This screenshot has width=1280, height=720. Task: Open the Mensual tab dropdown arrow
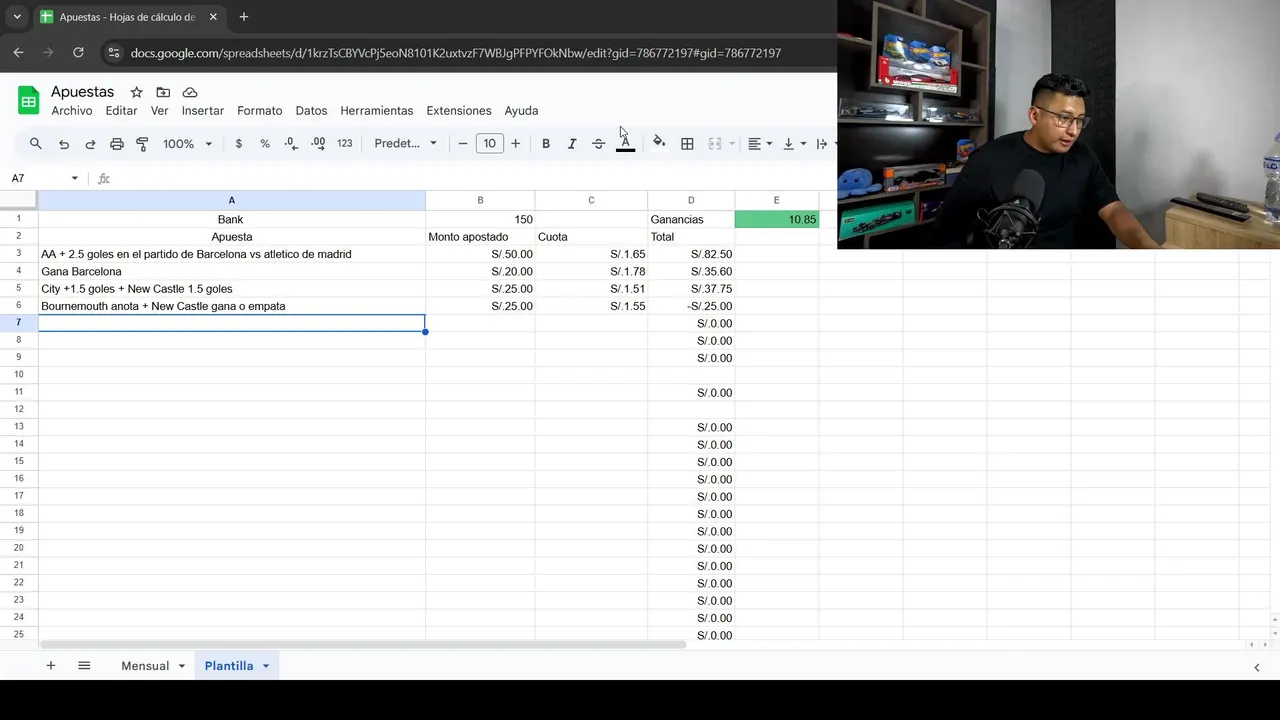[182, 666]
